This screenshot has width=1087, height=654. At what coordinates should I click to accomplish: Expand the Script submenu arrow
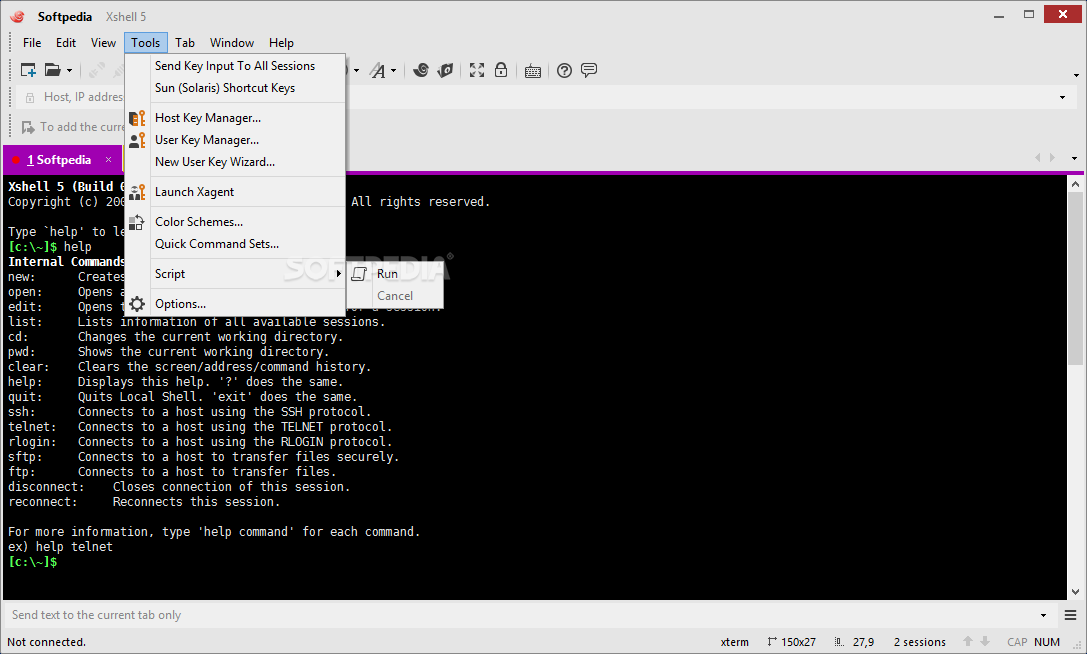point(338,274)
